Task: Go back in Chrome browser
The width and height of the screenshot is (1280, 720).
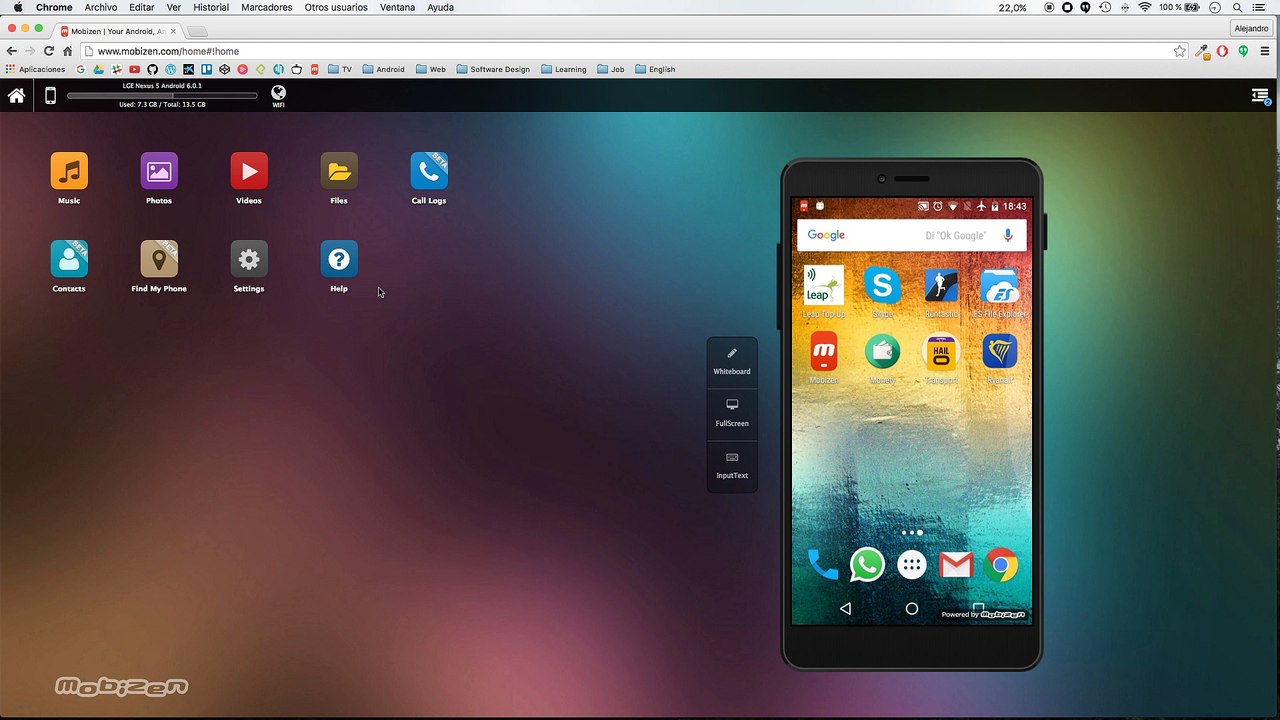Action: tap(11, 51)
